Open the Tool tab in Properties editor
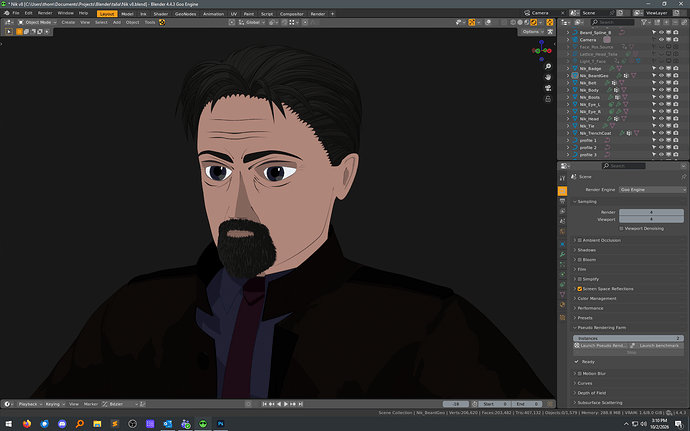This screenshot has width=690, height=431. pos(562,178)
